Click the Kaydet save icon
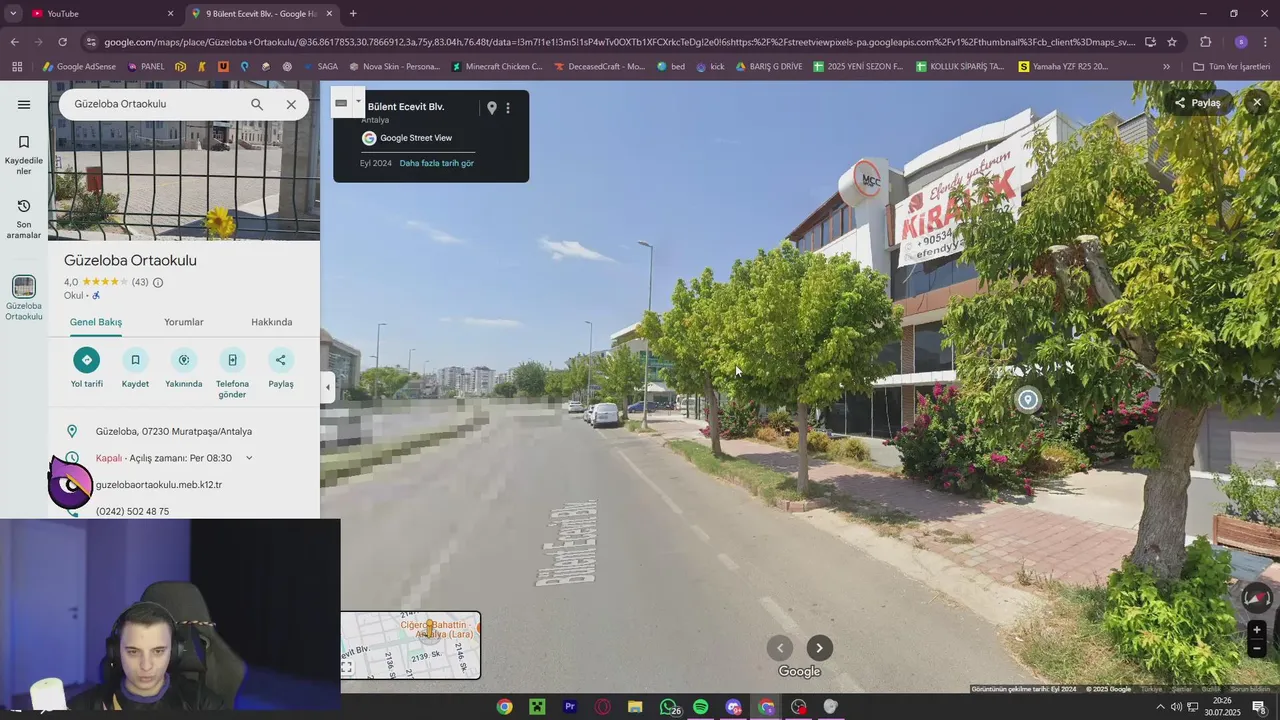Viewport: 1280px width, 720px height. point(135,360)
